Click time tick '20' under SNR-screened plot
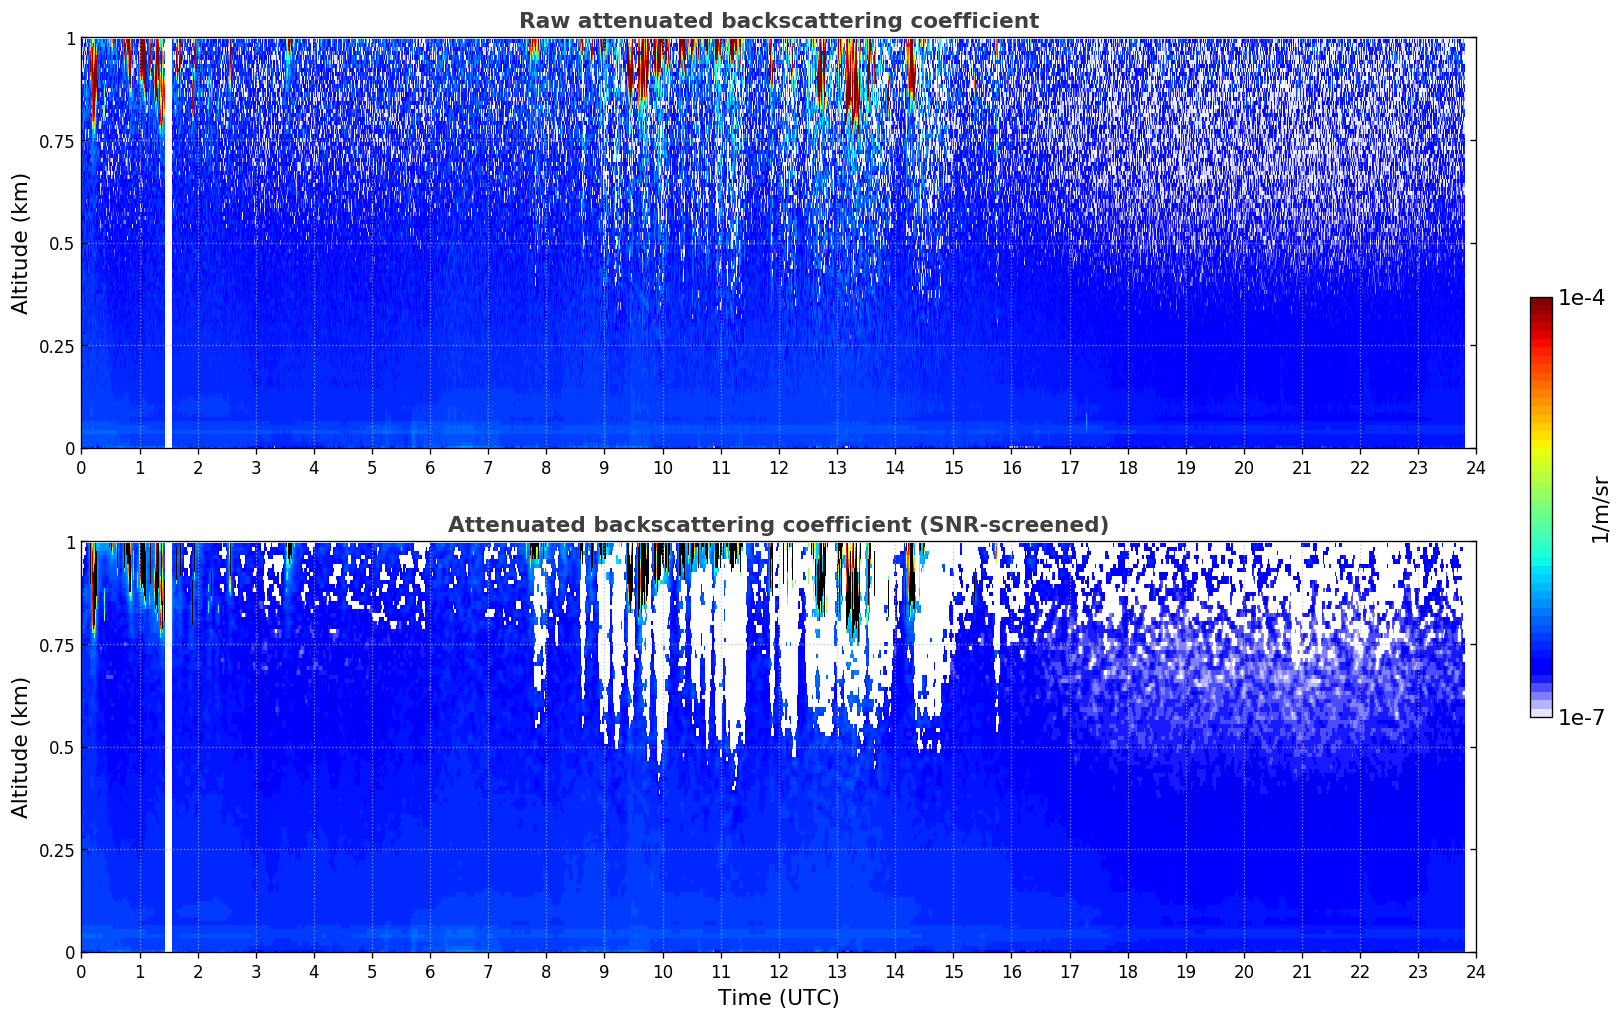This screenshot has width=1621, height=1020. (1244, 971)
